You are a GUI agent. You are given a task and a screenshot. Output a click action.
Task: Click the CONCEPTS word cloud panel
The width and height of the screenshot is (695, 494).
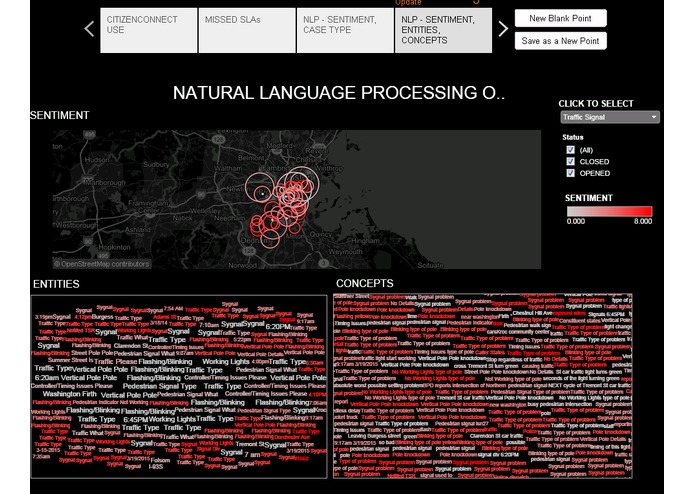coord(483,386)
